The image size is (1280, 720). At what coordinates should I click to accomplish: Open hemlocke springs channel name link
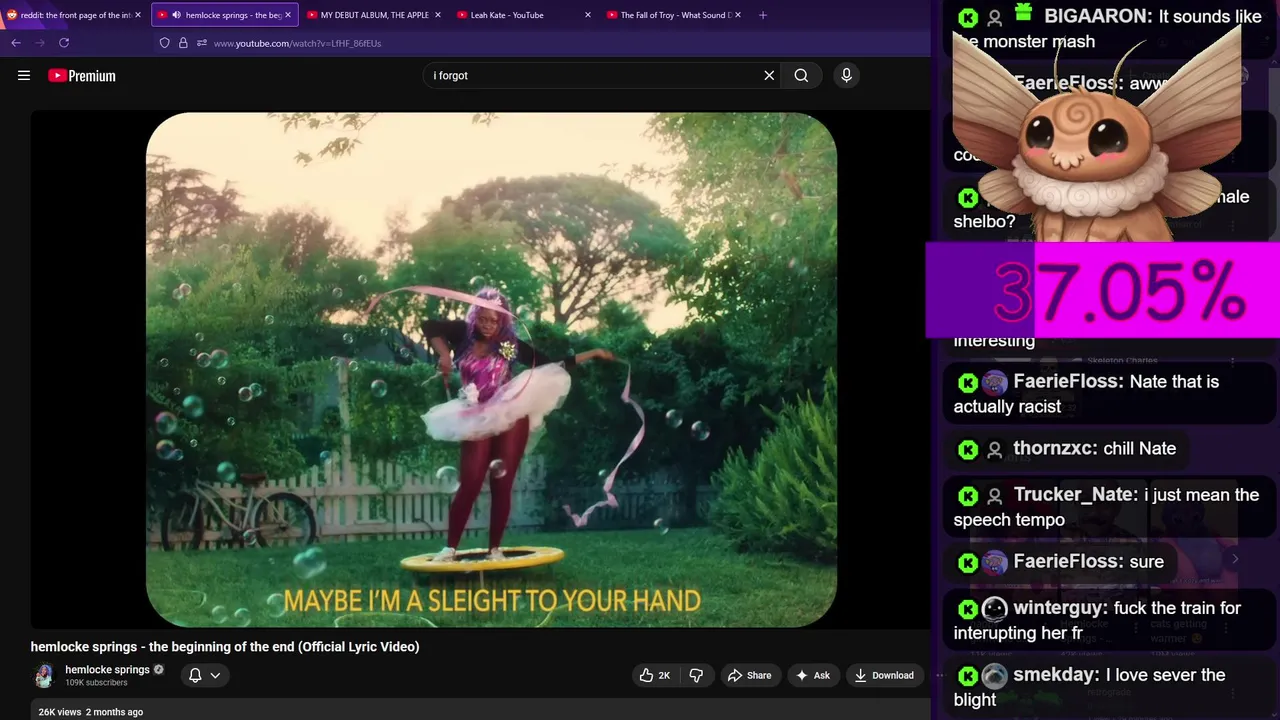click(107, 669)
